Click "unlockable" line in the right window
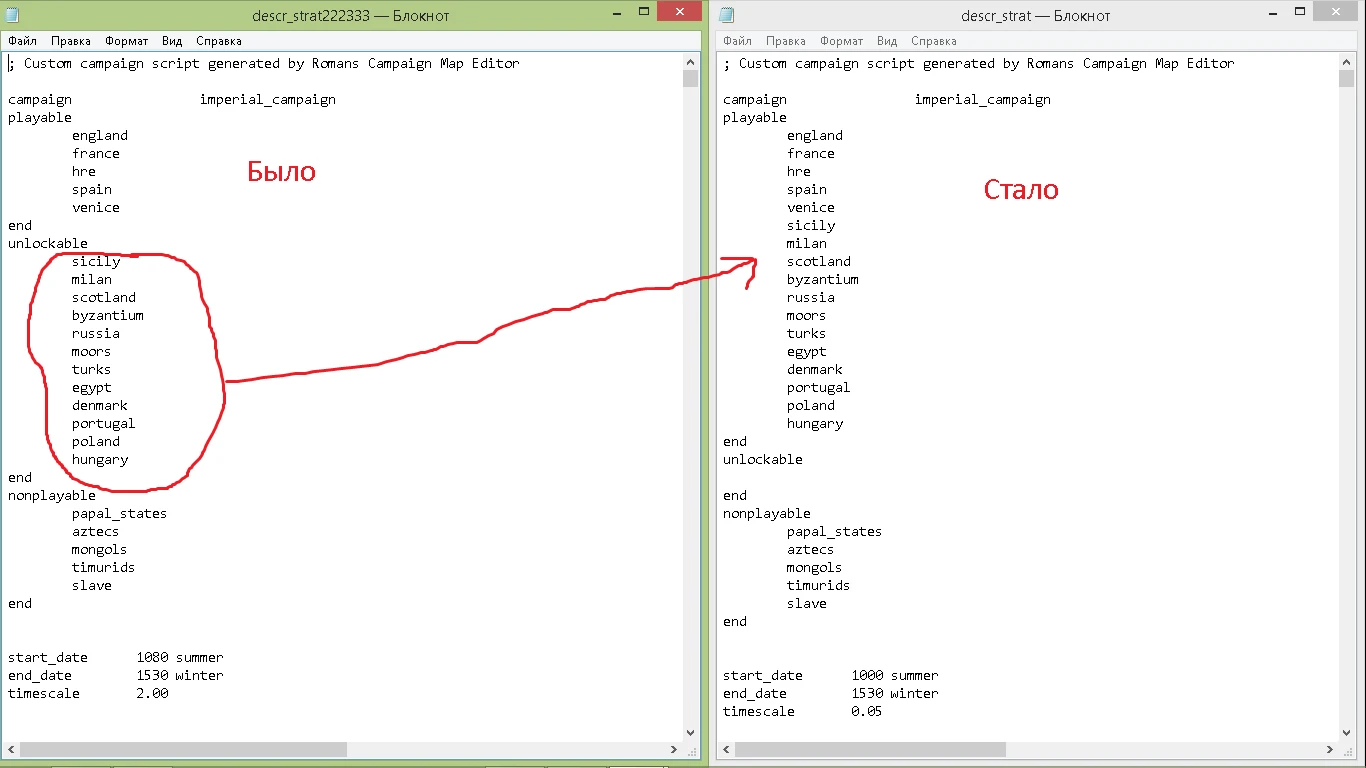Image resolution: width=1366 pixels, height=768 pixels. (763, 459)
